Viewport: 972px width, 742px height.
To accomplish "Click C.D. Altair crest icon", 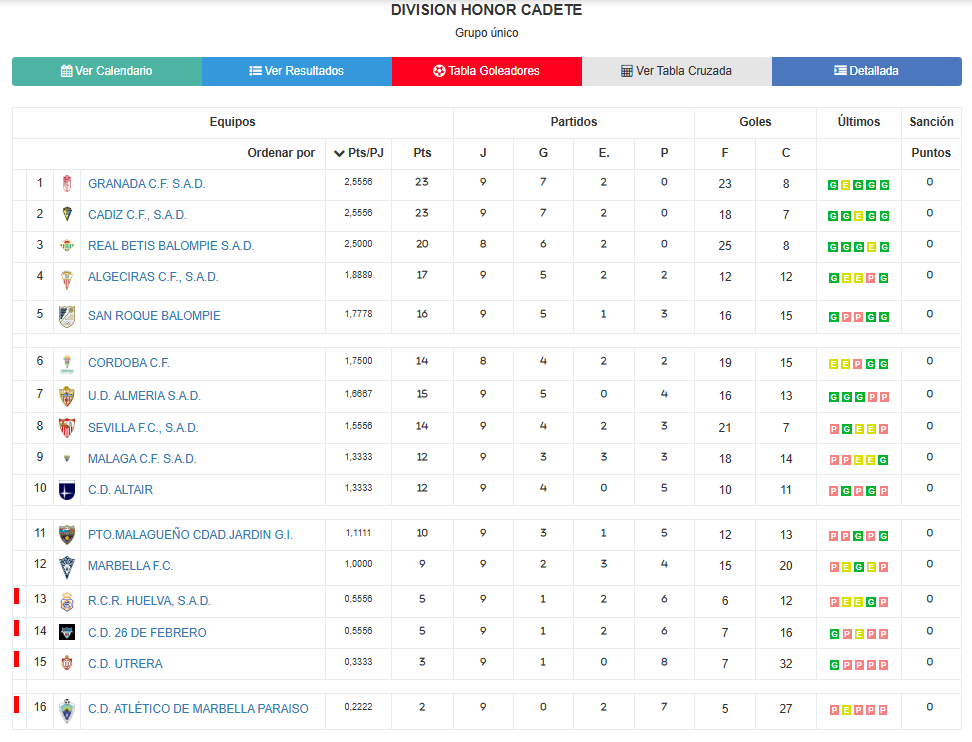I will click(67, 490).
